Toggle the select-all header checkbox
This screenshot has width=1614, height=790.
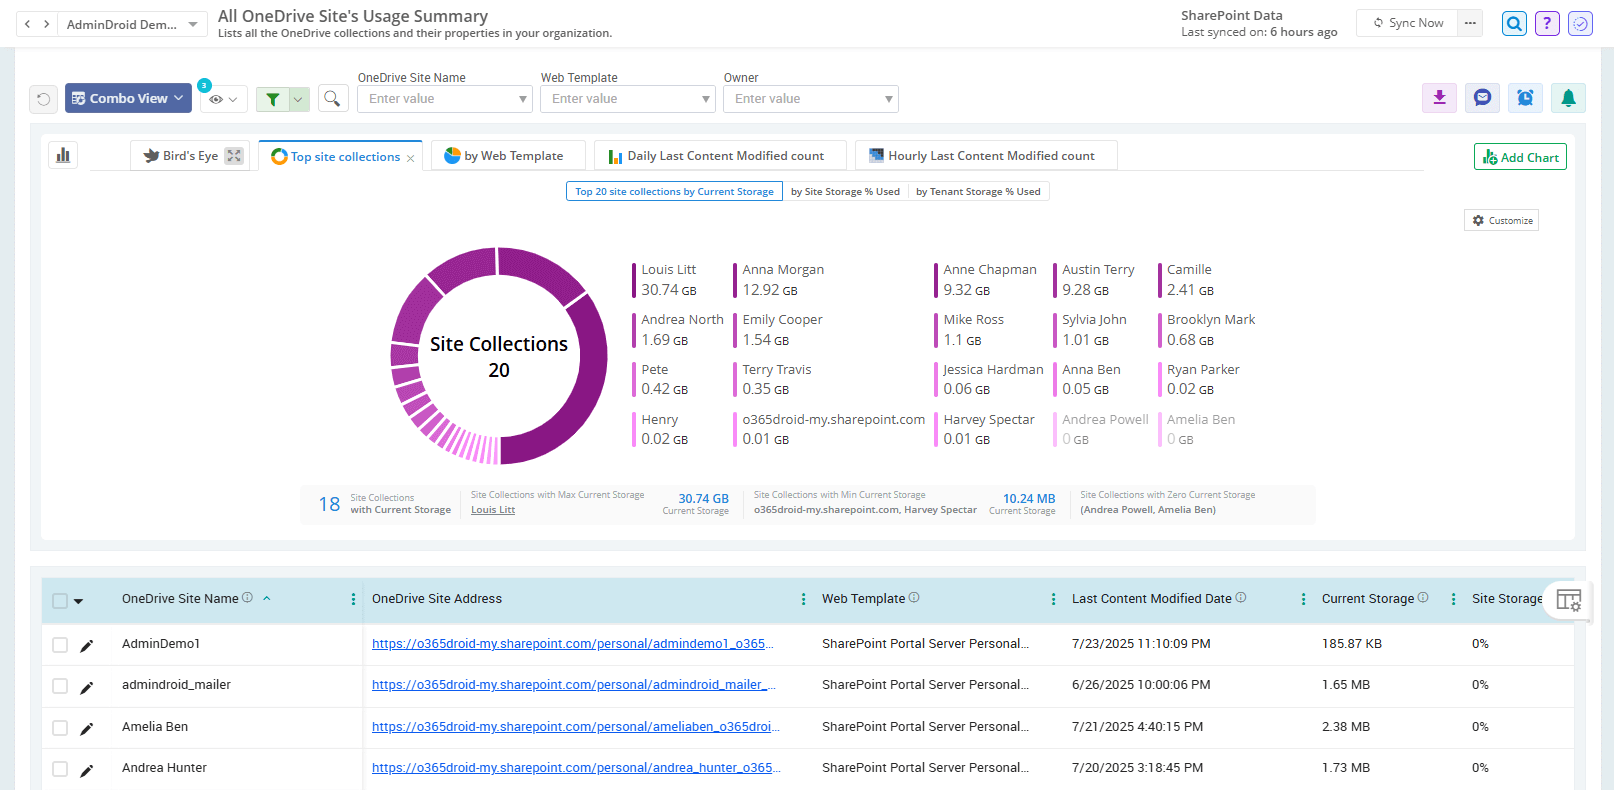(x=60, y=601)
